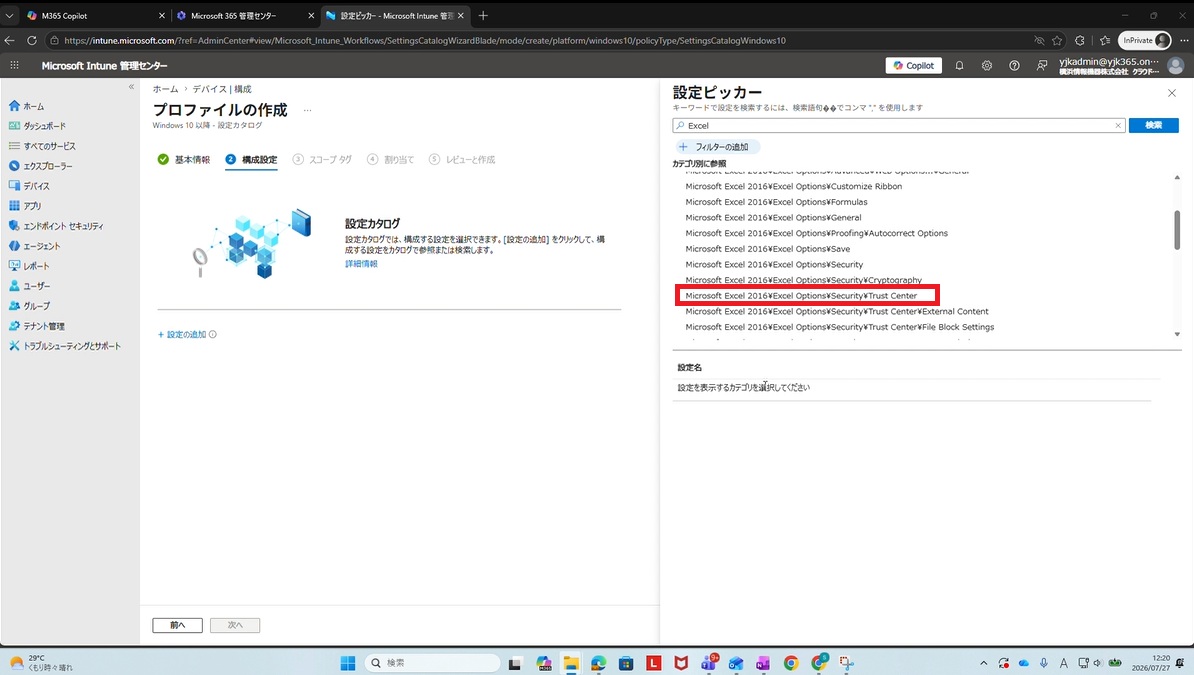Focus the settings picker search field
Image resolution: width=1194 pixels, height=675 pixels.
point(899,126)
